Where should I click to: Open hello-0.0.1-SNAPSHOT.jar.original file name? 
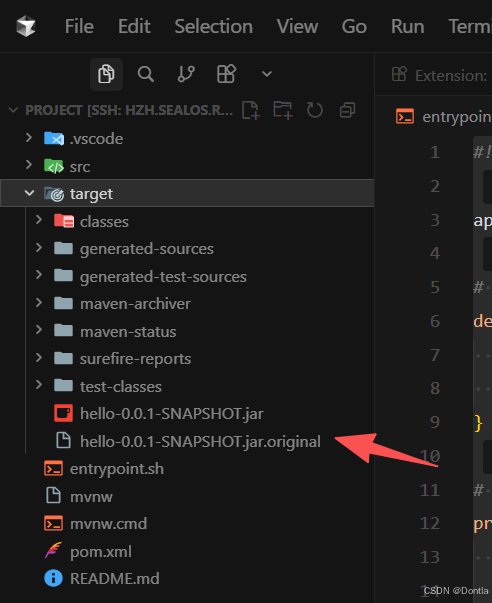pyautogui.click(x=200, y=441)
